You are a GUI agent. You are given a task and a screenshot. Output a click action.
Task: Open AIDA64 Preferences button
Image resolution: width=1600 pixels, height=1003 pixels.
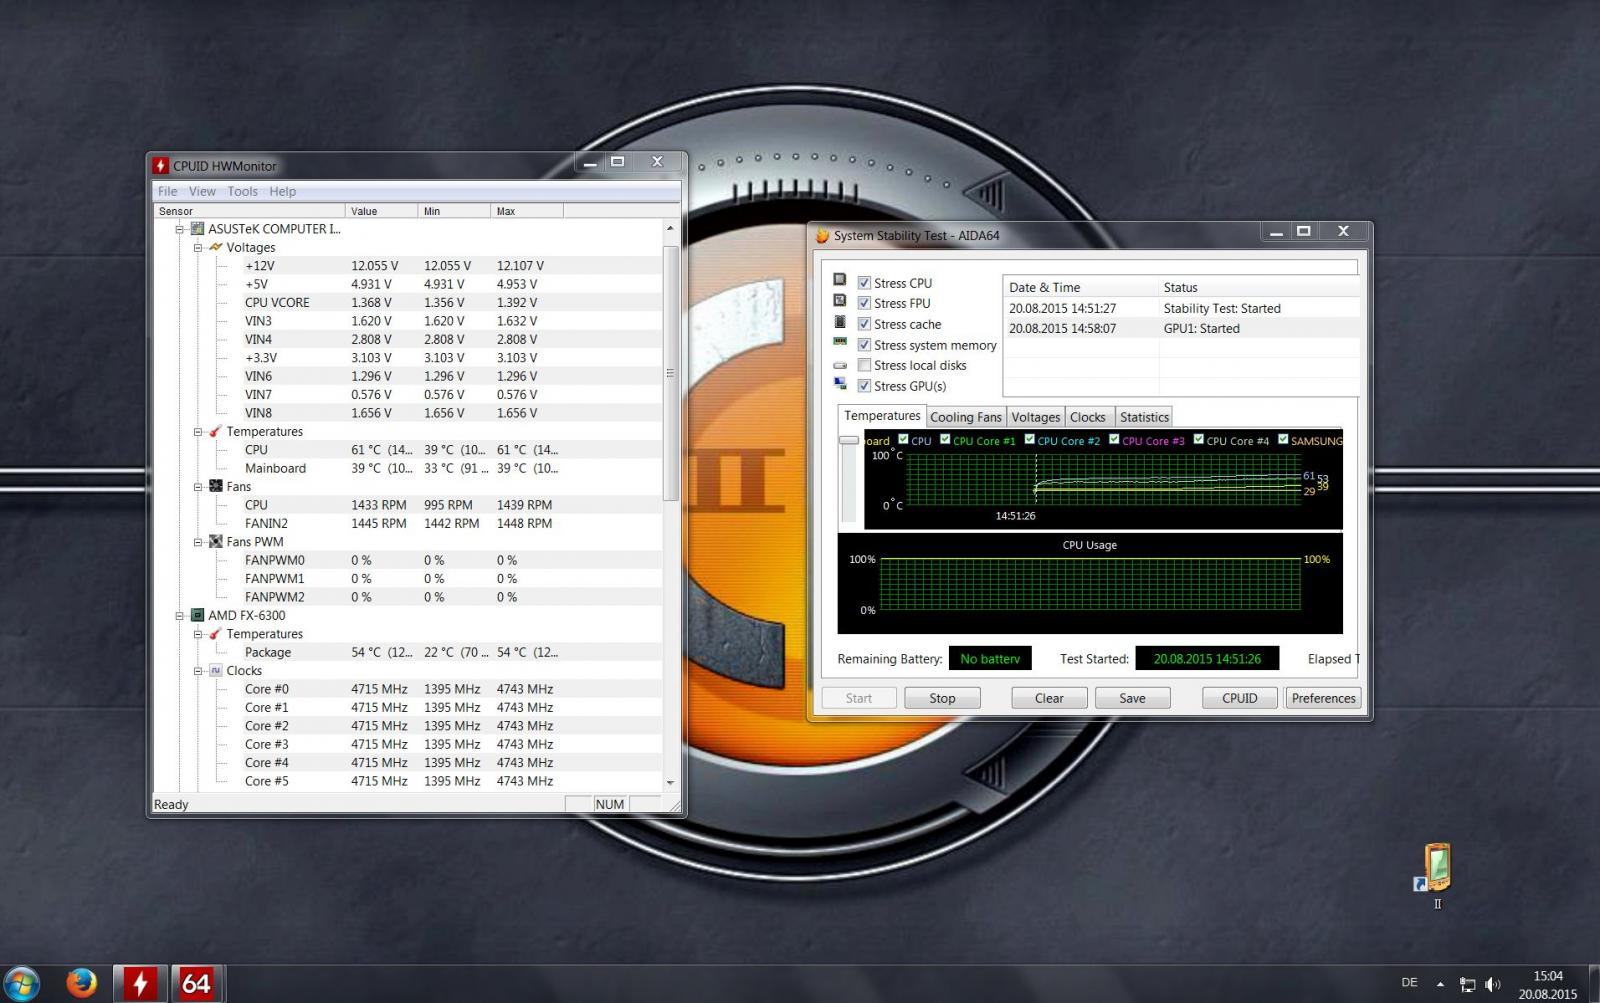pyautogui.click(x=1323, y=698)
